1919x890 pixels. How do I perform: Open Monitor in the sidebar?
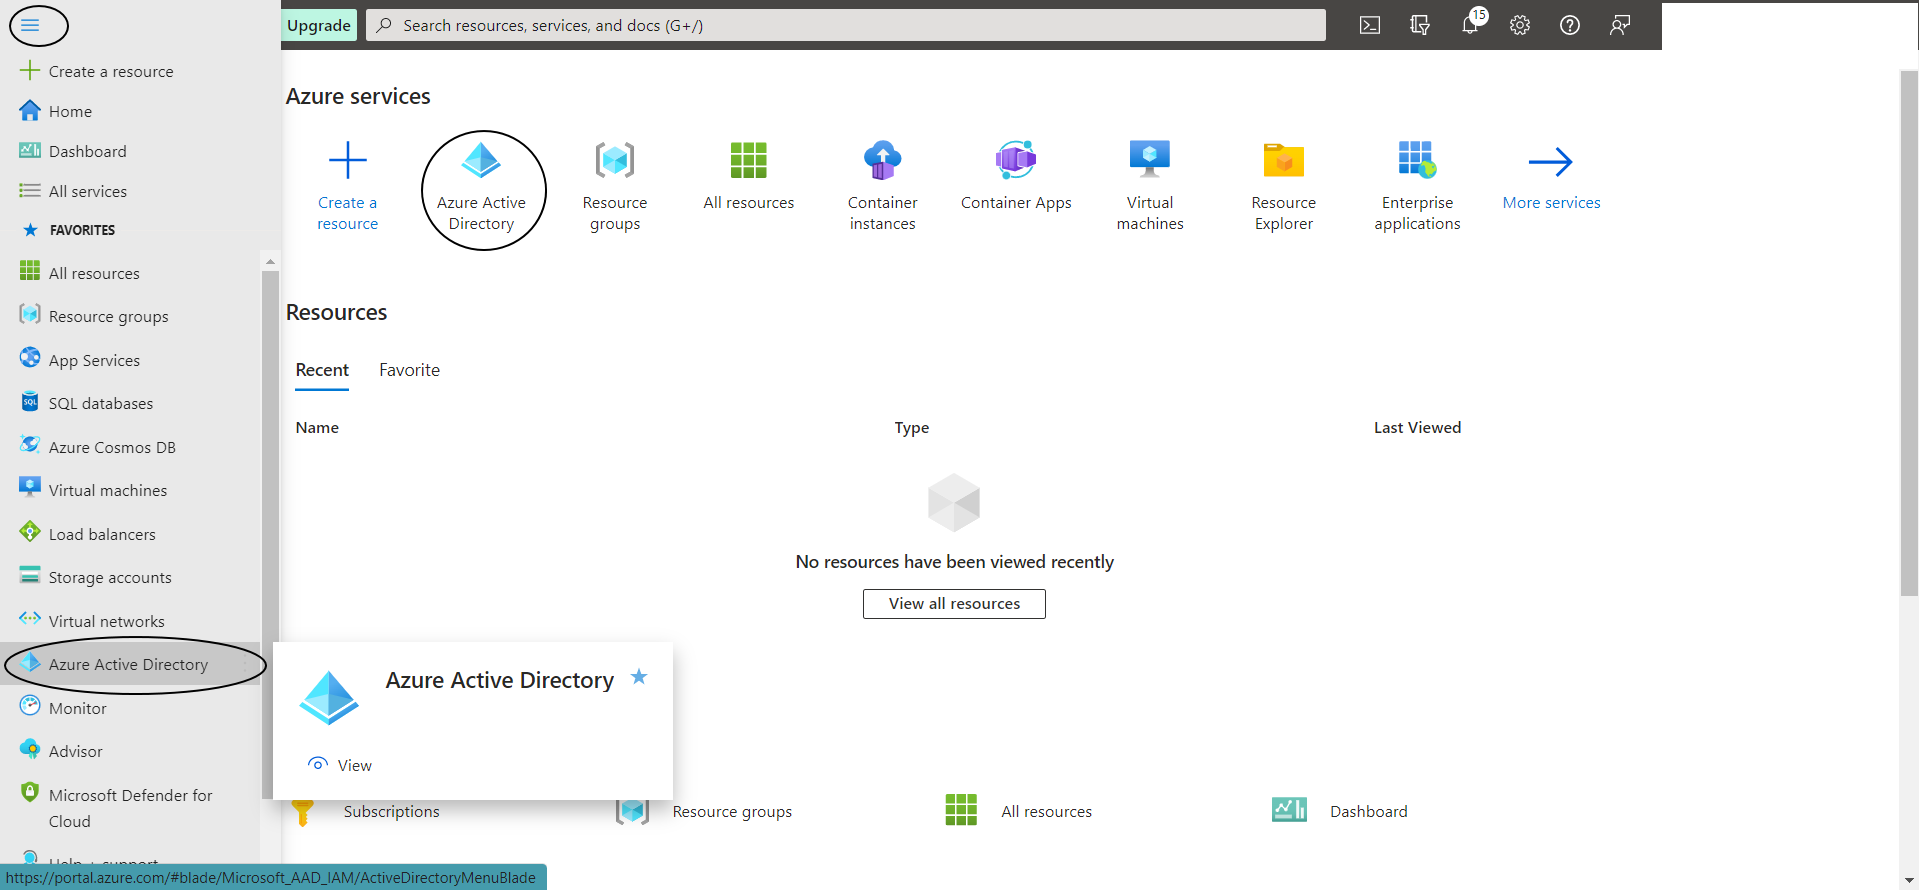click(78, 708)
